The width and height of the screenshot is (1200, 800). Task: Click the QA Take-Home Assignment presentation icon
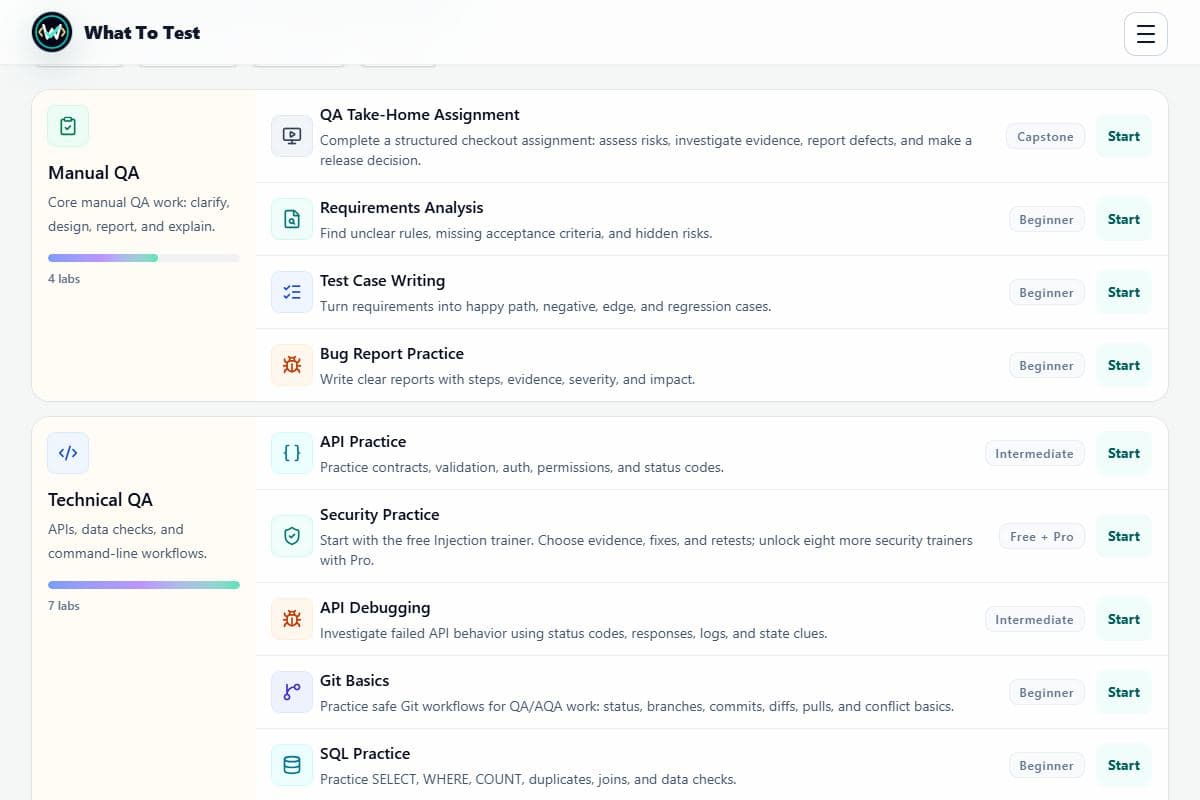point(292,136)
